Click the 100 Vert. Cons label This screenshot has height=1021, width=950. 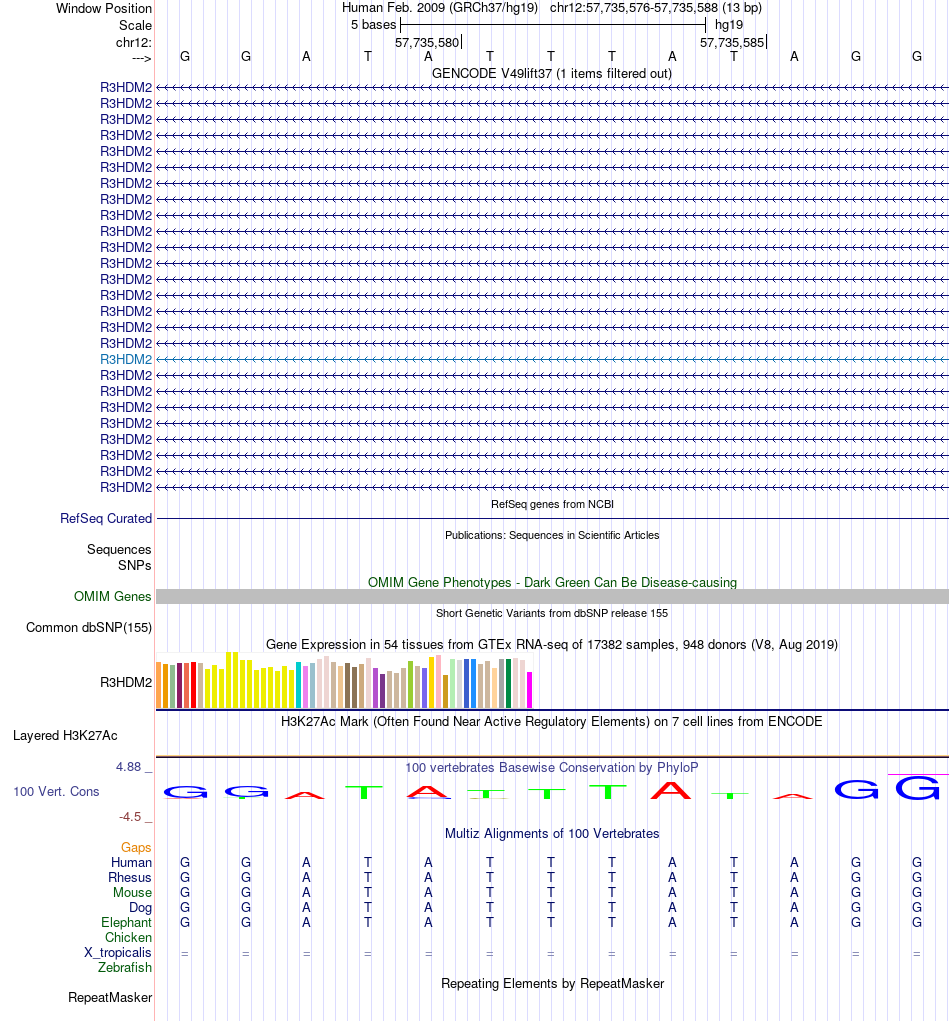[56, 792]
